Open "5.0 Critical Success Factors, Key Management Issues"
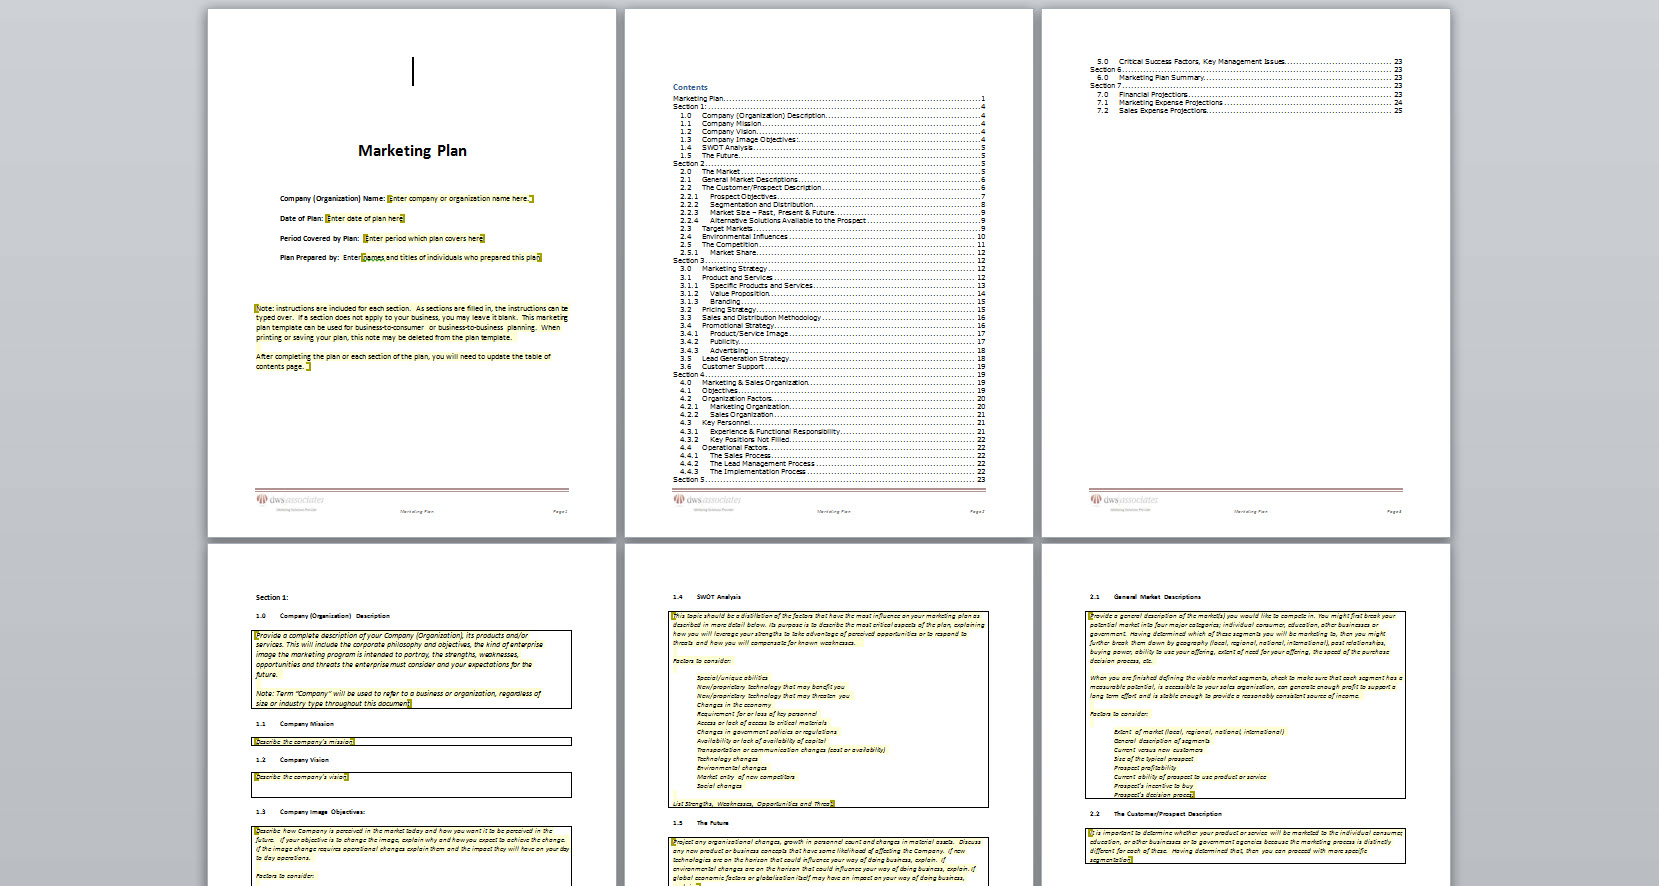 1249,62
